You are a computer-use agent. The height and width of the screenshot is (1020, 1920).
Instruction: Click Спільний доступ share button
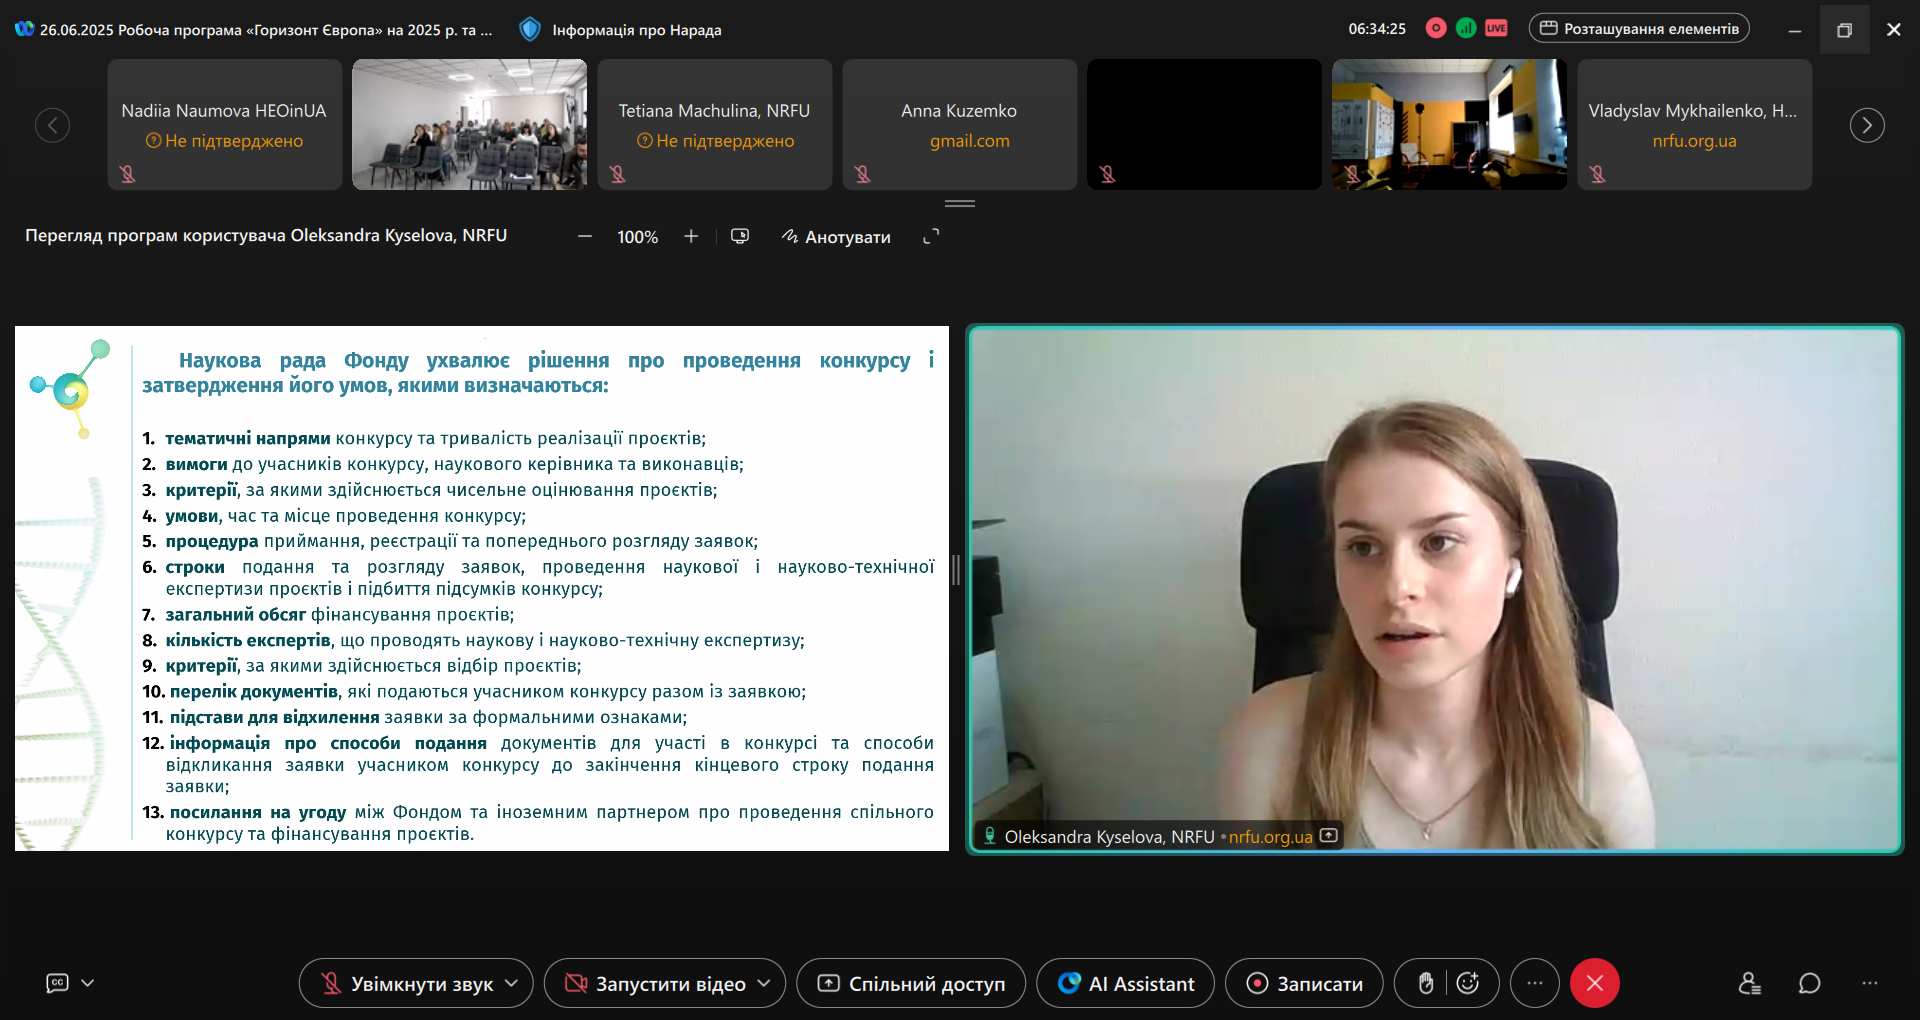pos(911,984)
